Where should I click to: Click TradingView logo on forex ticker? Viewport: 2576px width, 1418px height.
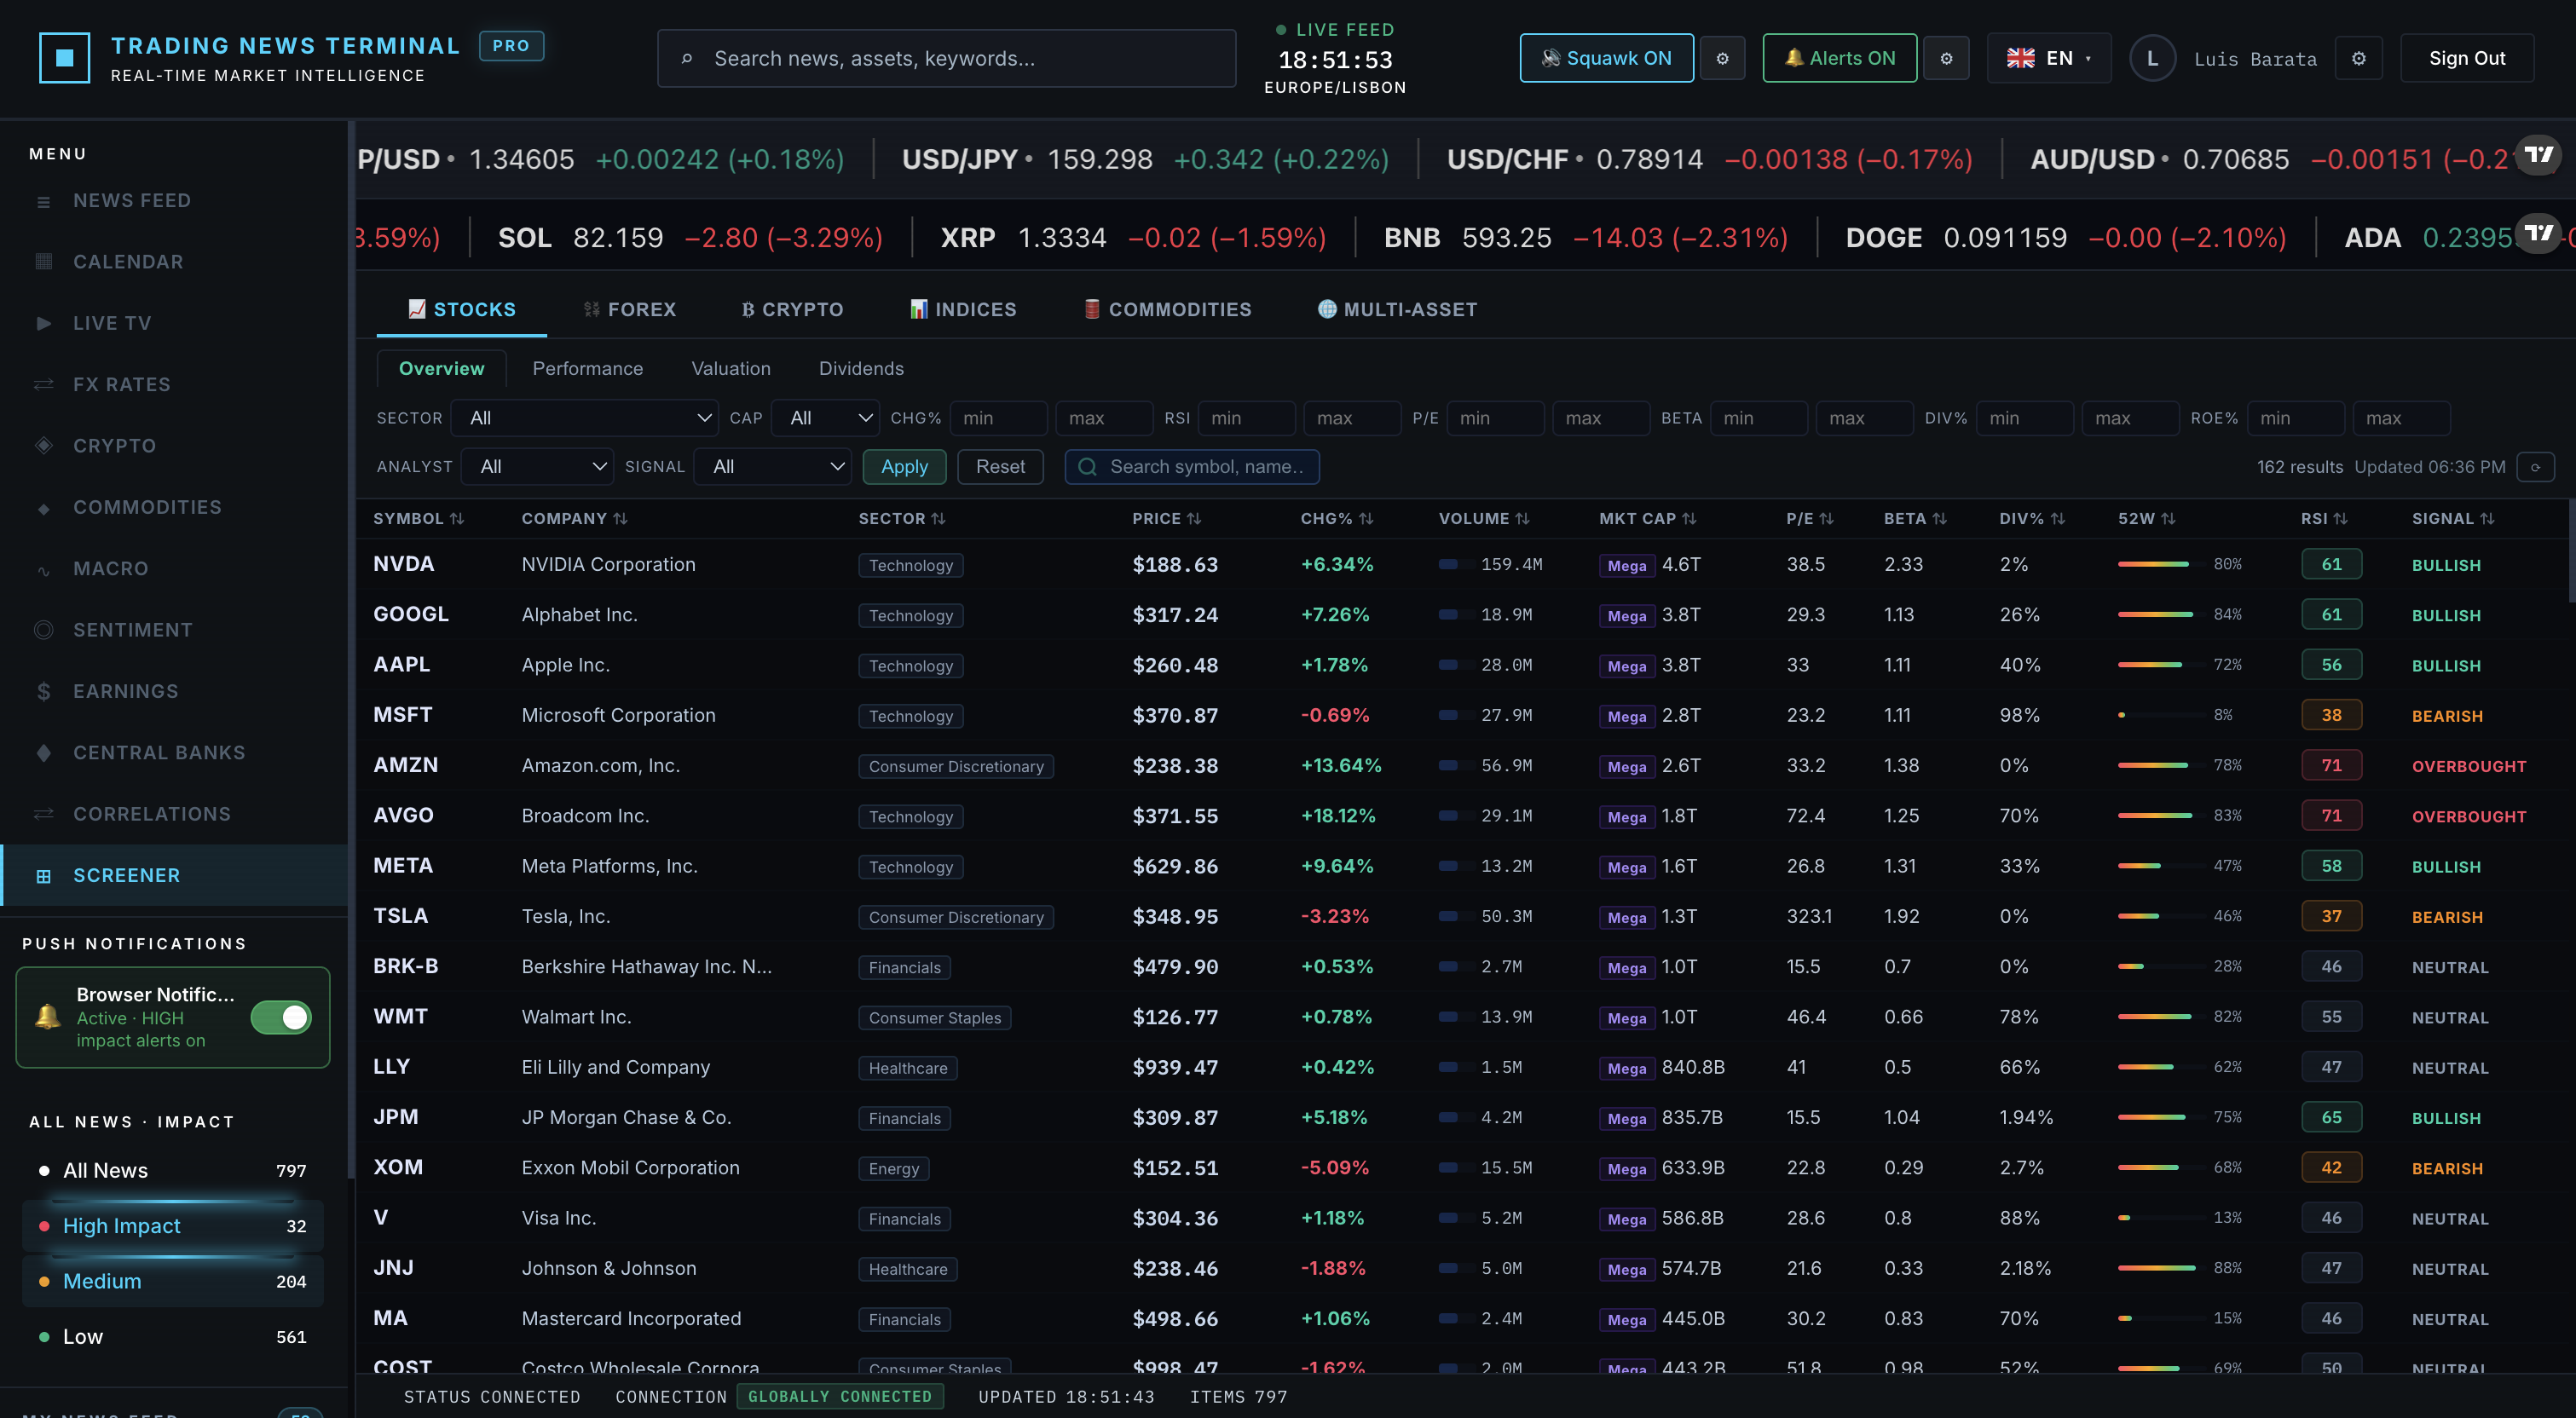pos(2538,154)
